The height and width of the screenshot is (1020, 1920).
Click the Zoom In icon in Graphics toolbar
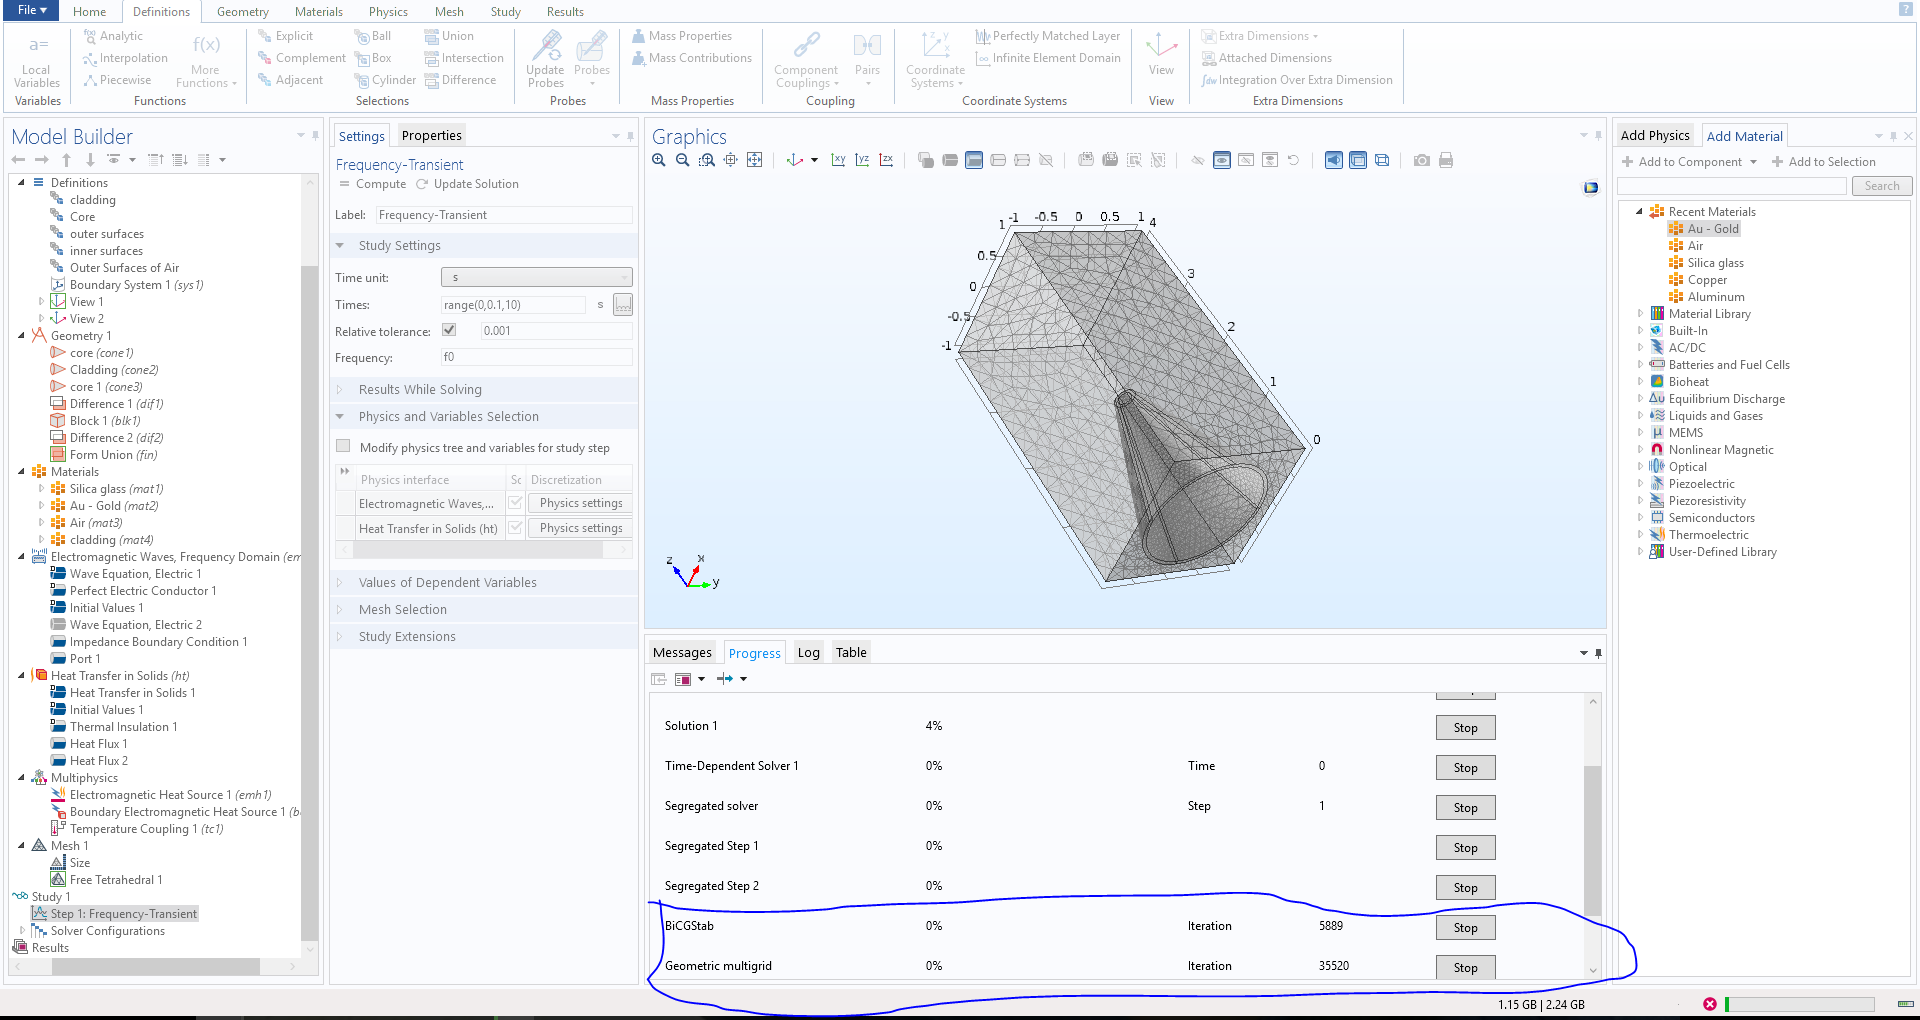658,160
